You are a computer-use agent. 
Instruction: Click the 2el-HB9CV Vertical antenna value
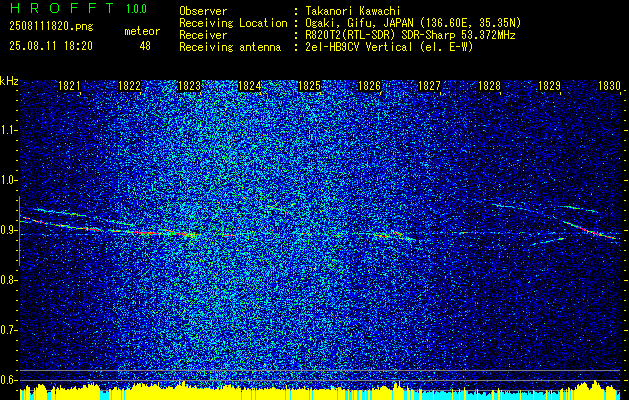389,47
